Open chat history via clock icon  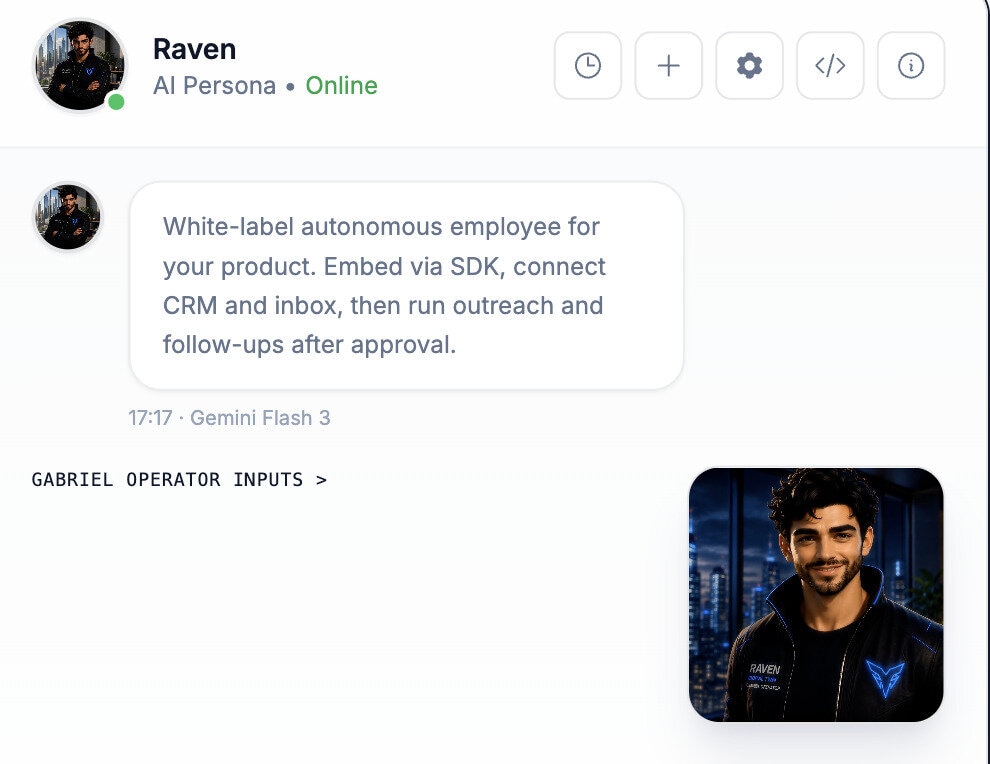click(588, 66)
